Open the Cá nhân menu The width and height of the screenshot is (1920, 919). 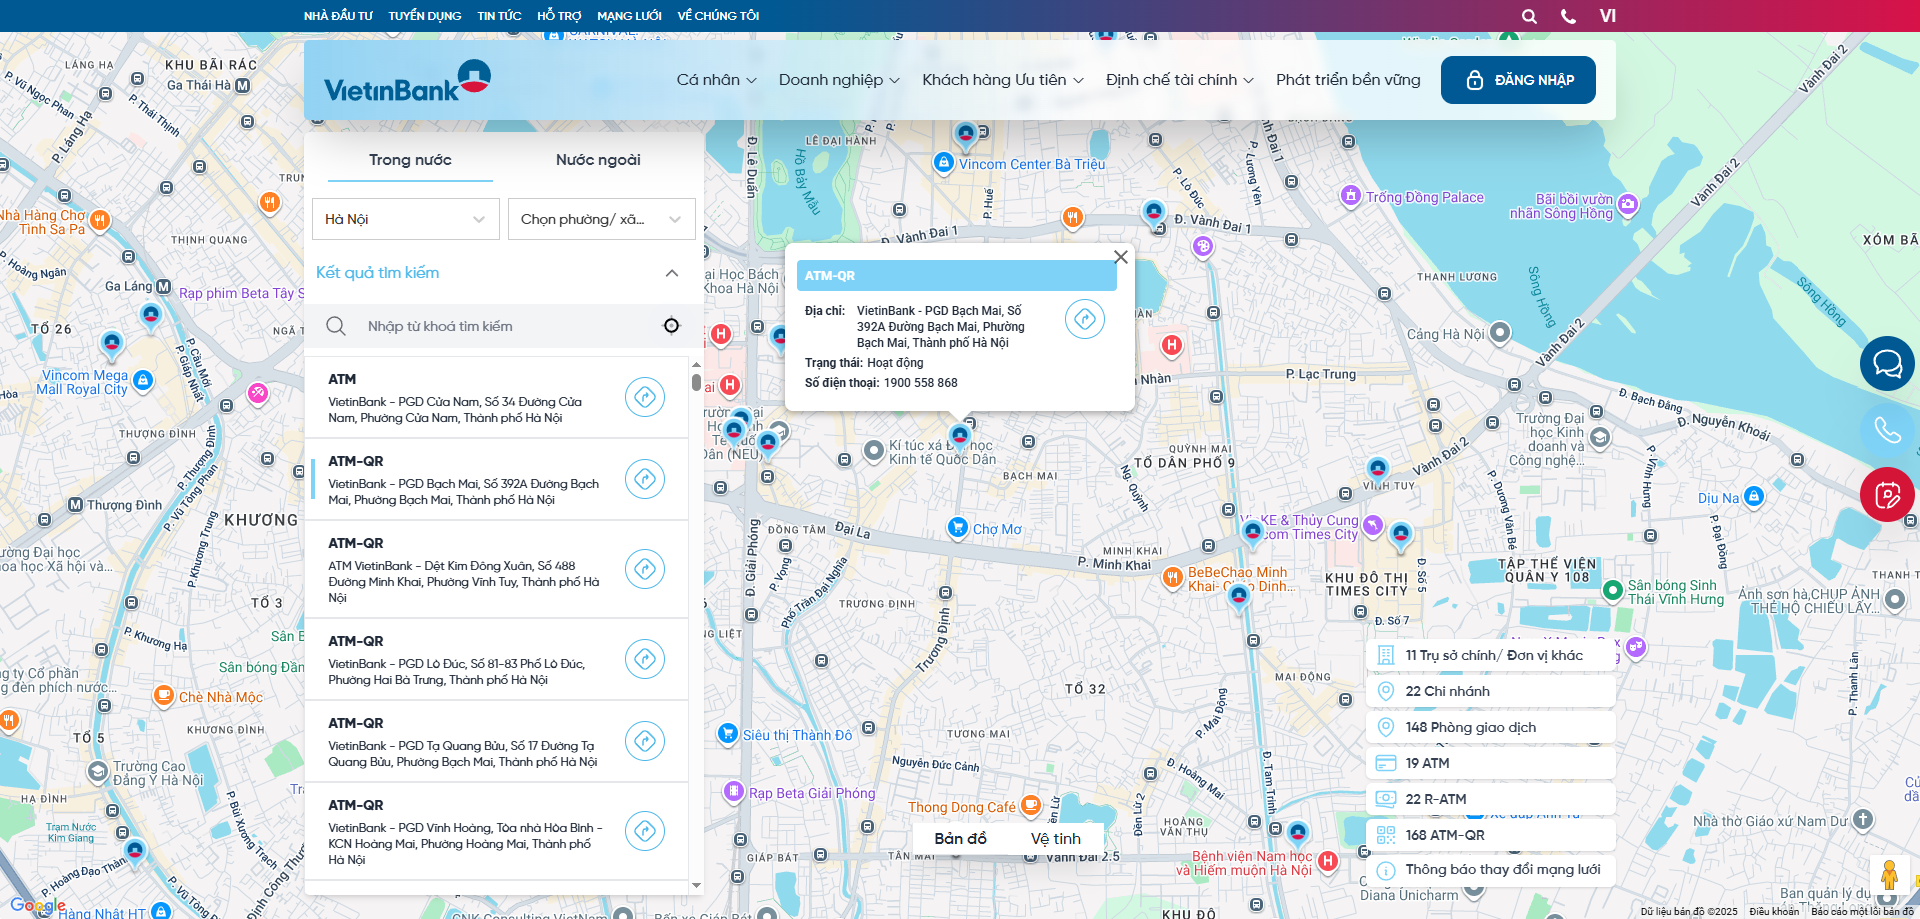(716, 80)
